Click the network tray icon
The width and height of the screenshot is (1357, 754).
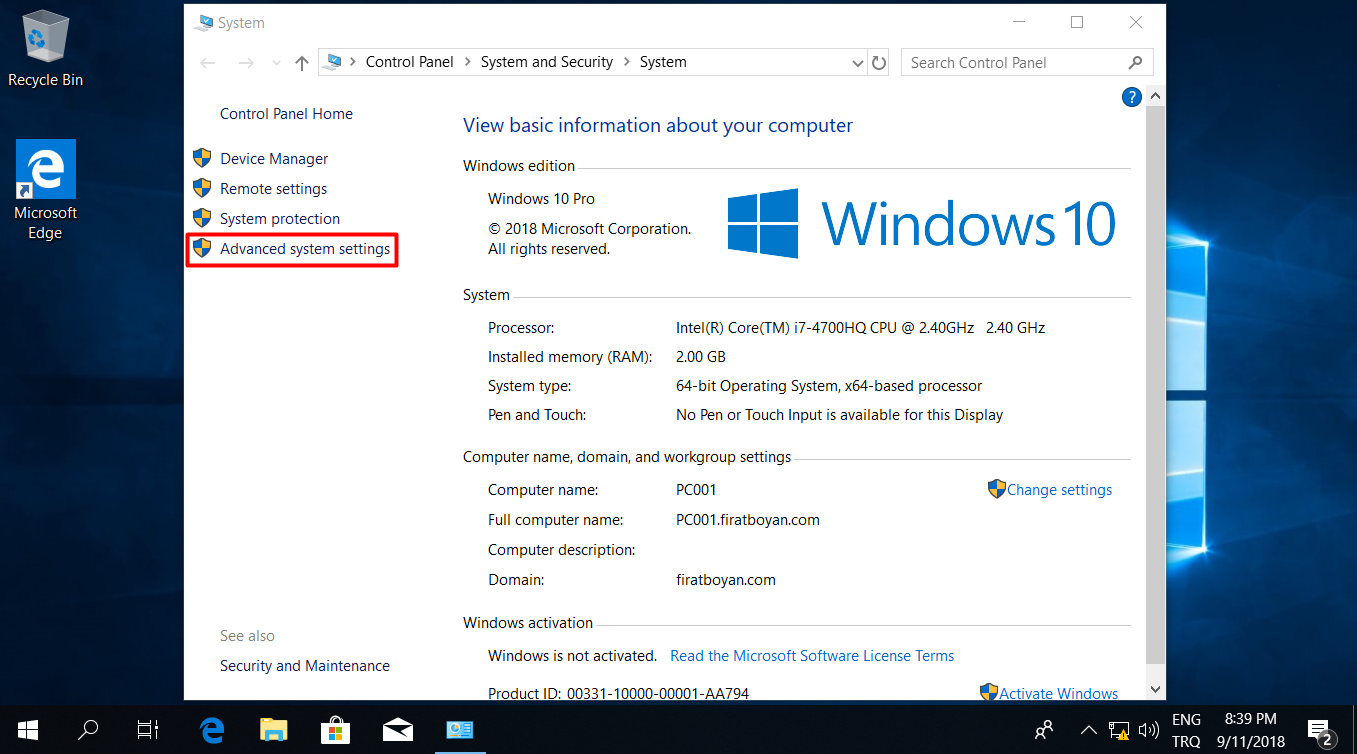1119,730
